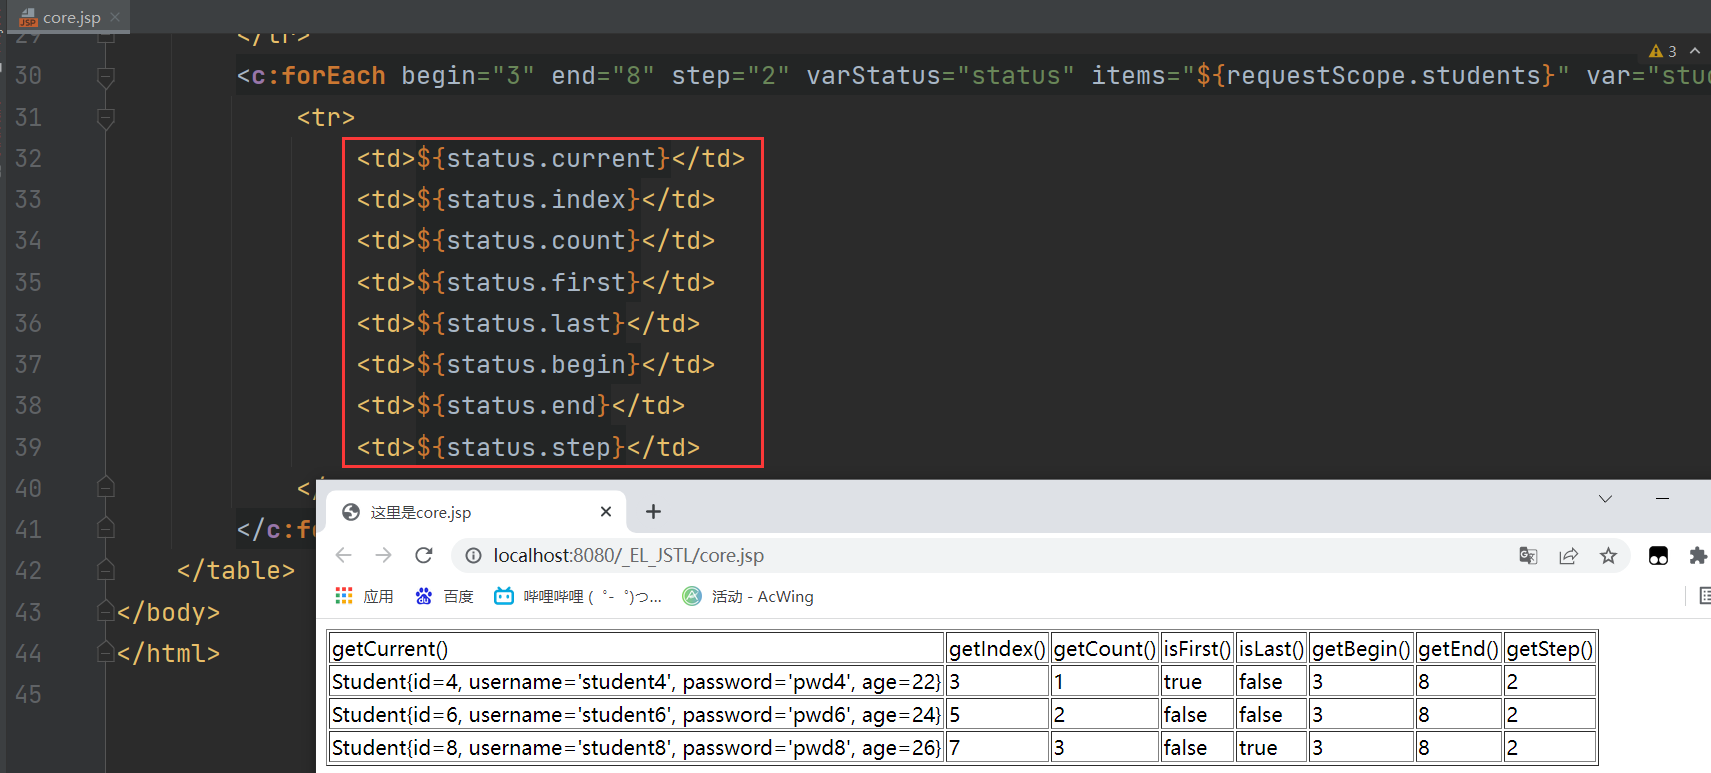Viewport: 1711px width, 773px height.
Task: Open the Tampermonkey extension icon
Action: [1658, 556]
